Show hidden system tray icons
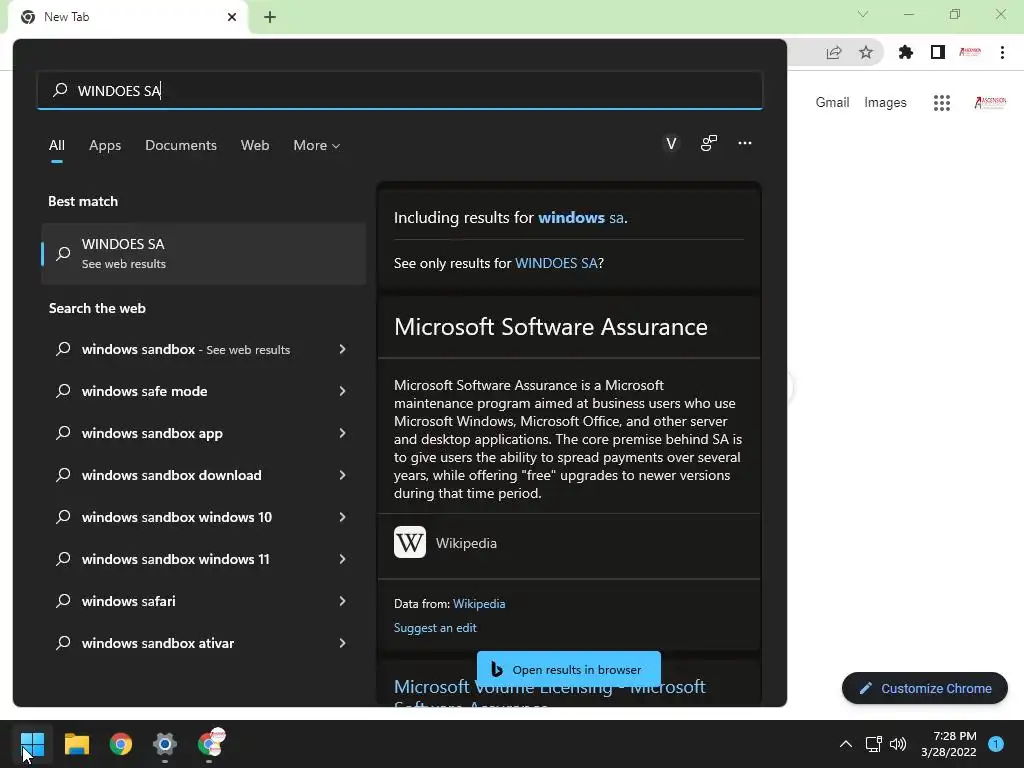The image size is (1024, 768). [846, 744]
